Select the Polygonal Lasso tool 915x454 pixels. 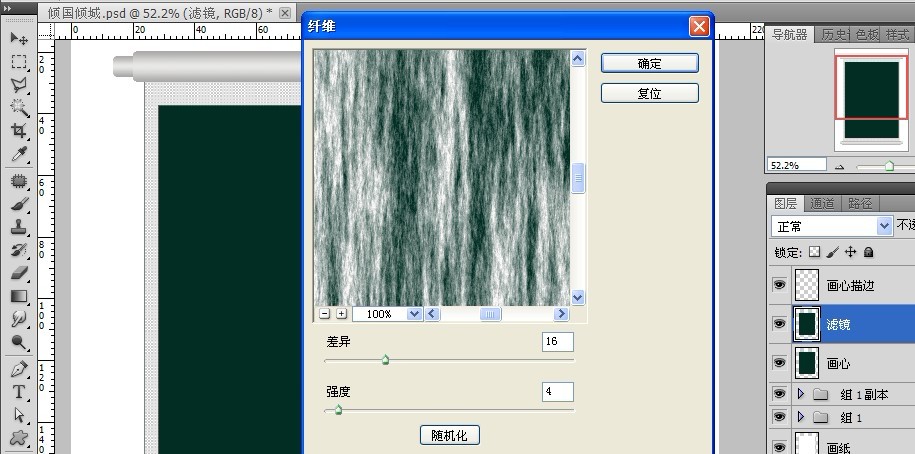[19, 85]
